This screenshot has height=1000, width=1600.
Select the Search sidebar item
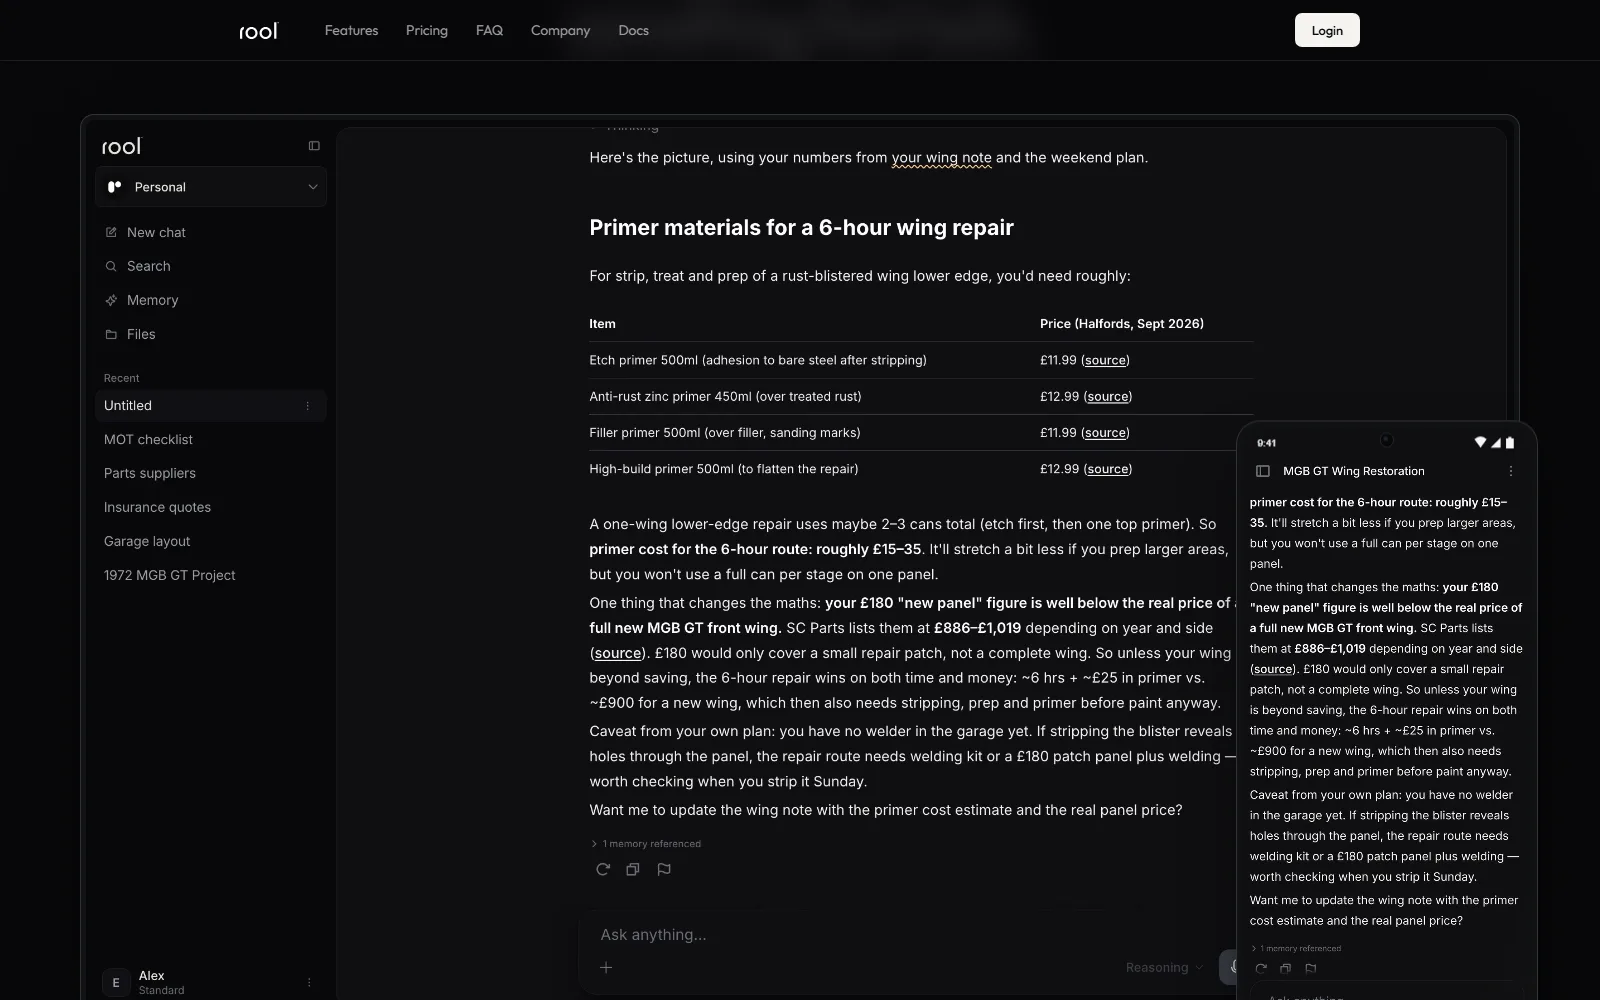point(211,266)
